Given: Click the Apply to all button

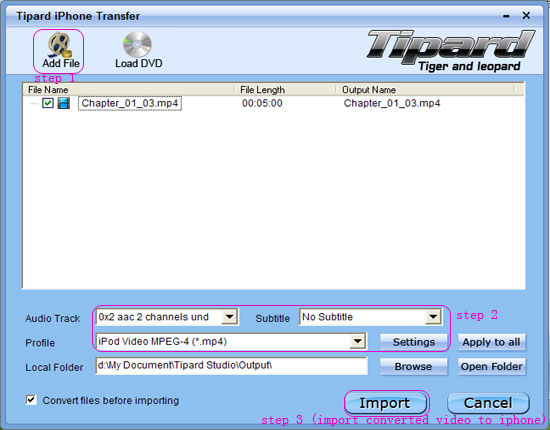Looking at the screenshot, I should point(491,342).
